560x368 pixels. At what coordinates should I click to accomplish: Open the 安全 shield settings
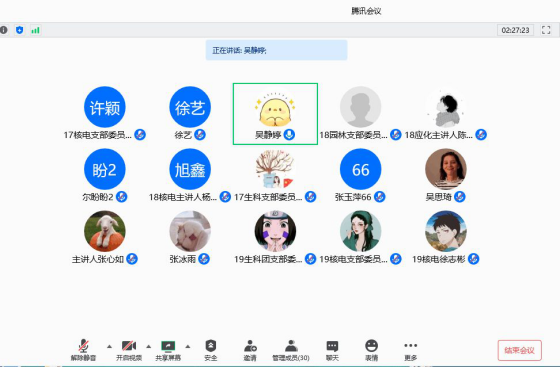[x=211, y=346]
